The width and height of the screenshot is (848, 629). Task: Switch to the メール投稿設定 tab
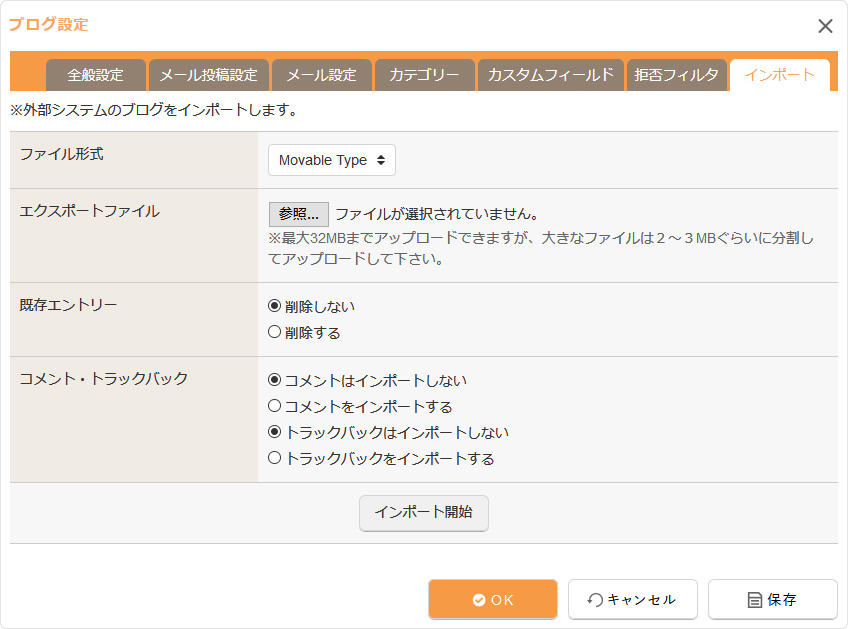(209, 75)
